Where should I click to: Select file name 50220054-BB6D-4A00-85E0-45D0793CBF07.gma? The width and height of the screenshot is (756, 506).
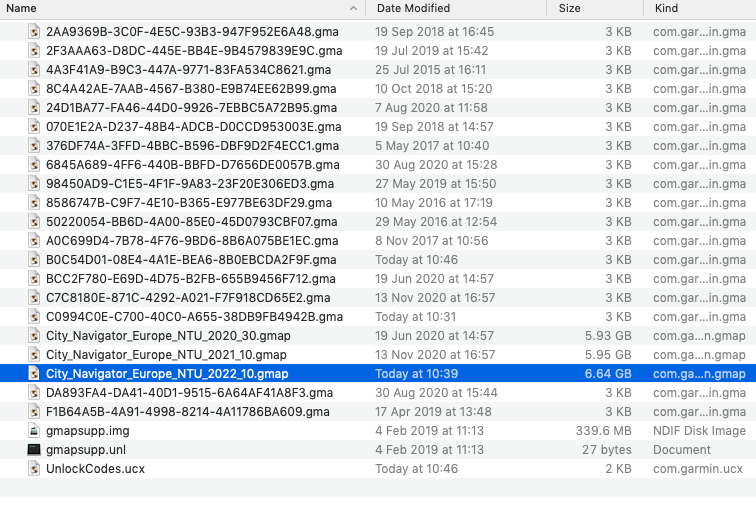(192, 222)
